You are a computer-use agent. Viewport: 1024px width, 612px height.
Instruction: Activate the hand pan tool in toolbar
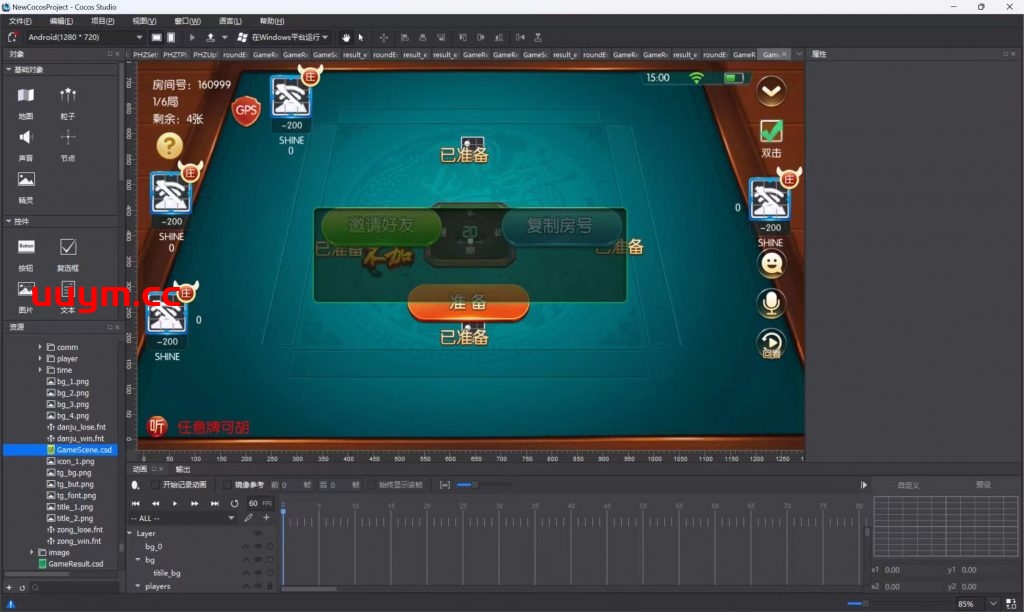click(346, 37)
